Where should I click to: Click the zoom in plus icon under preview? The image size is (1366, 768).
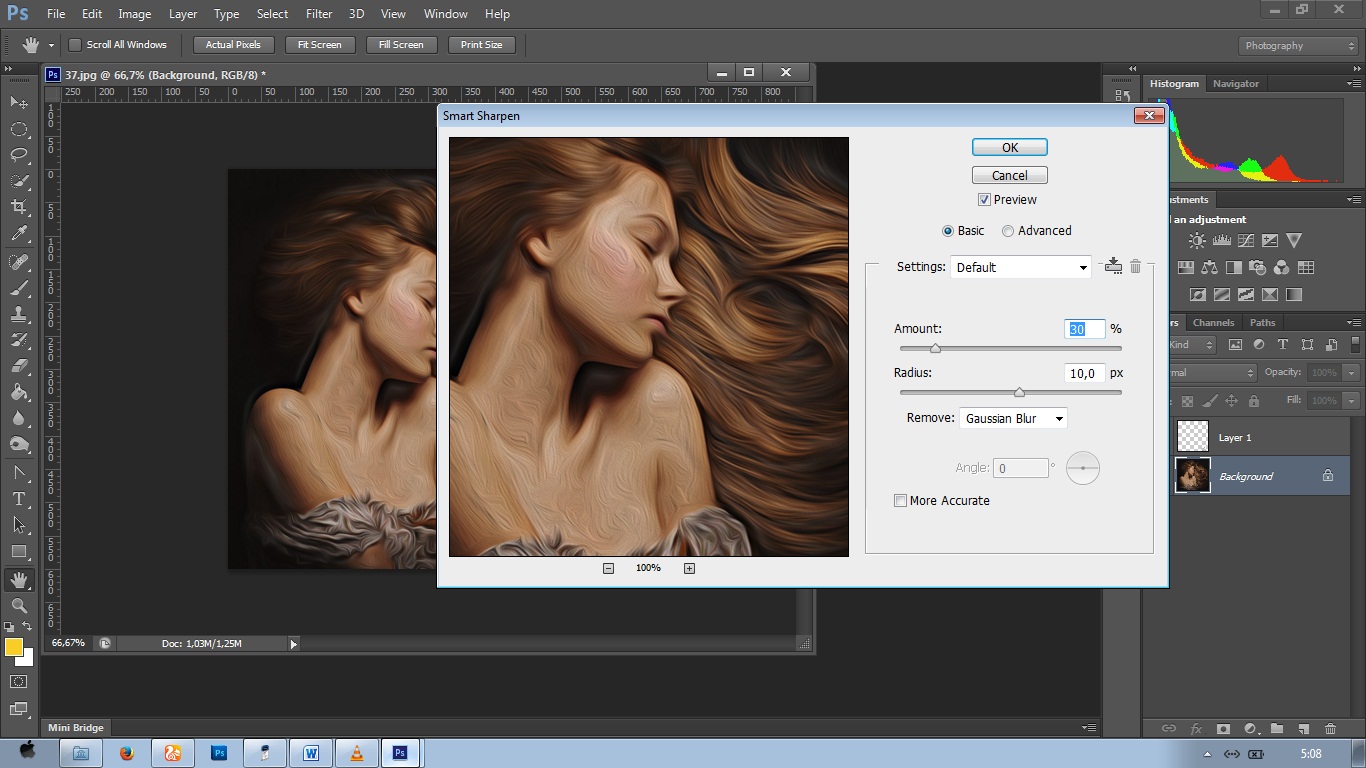(689, 568)
